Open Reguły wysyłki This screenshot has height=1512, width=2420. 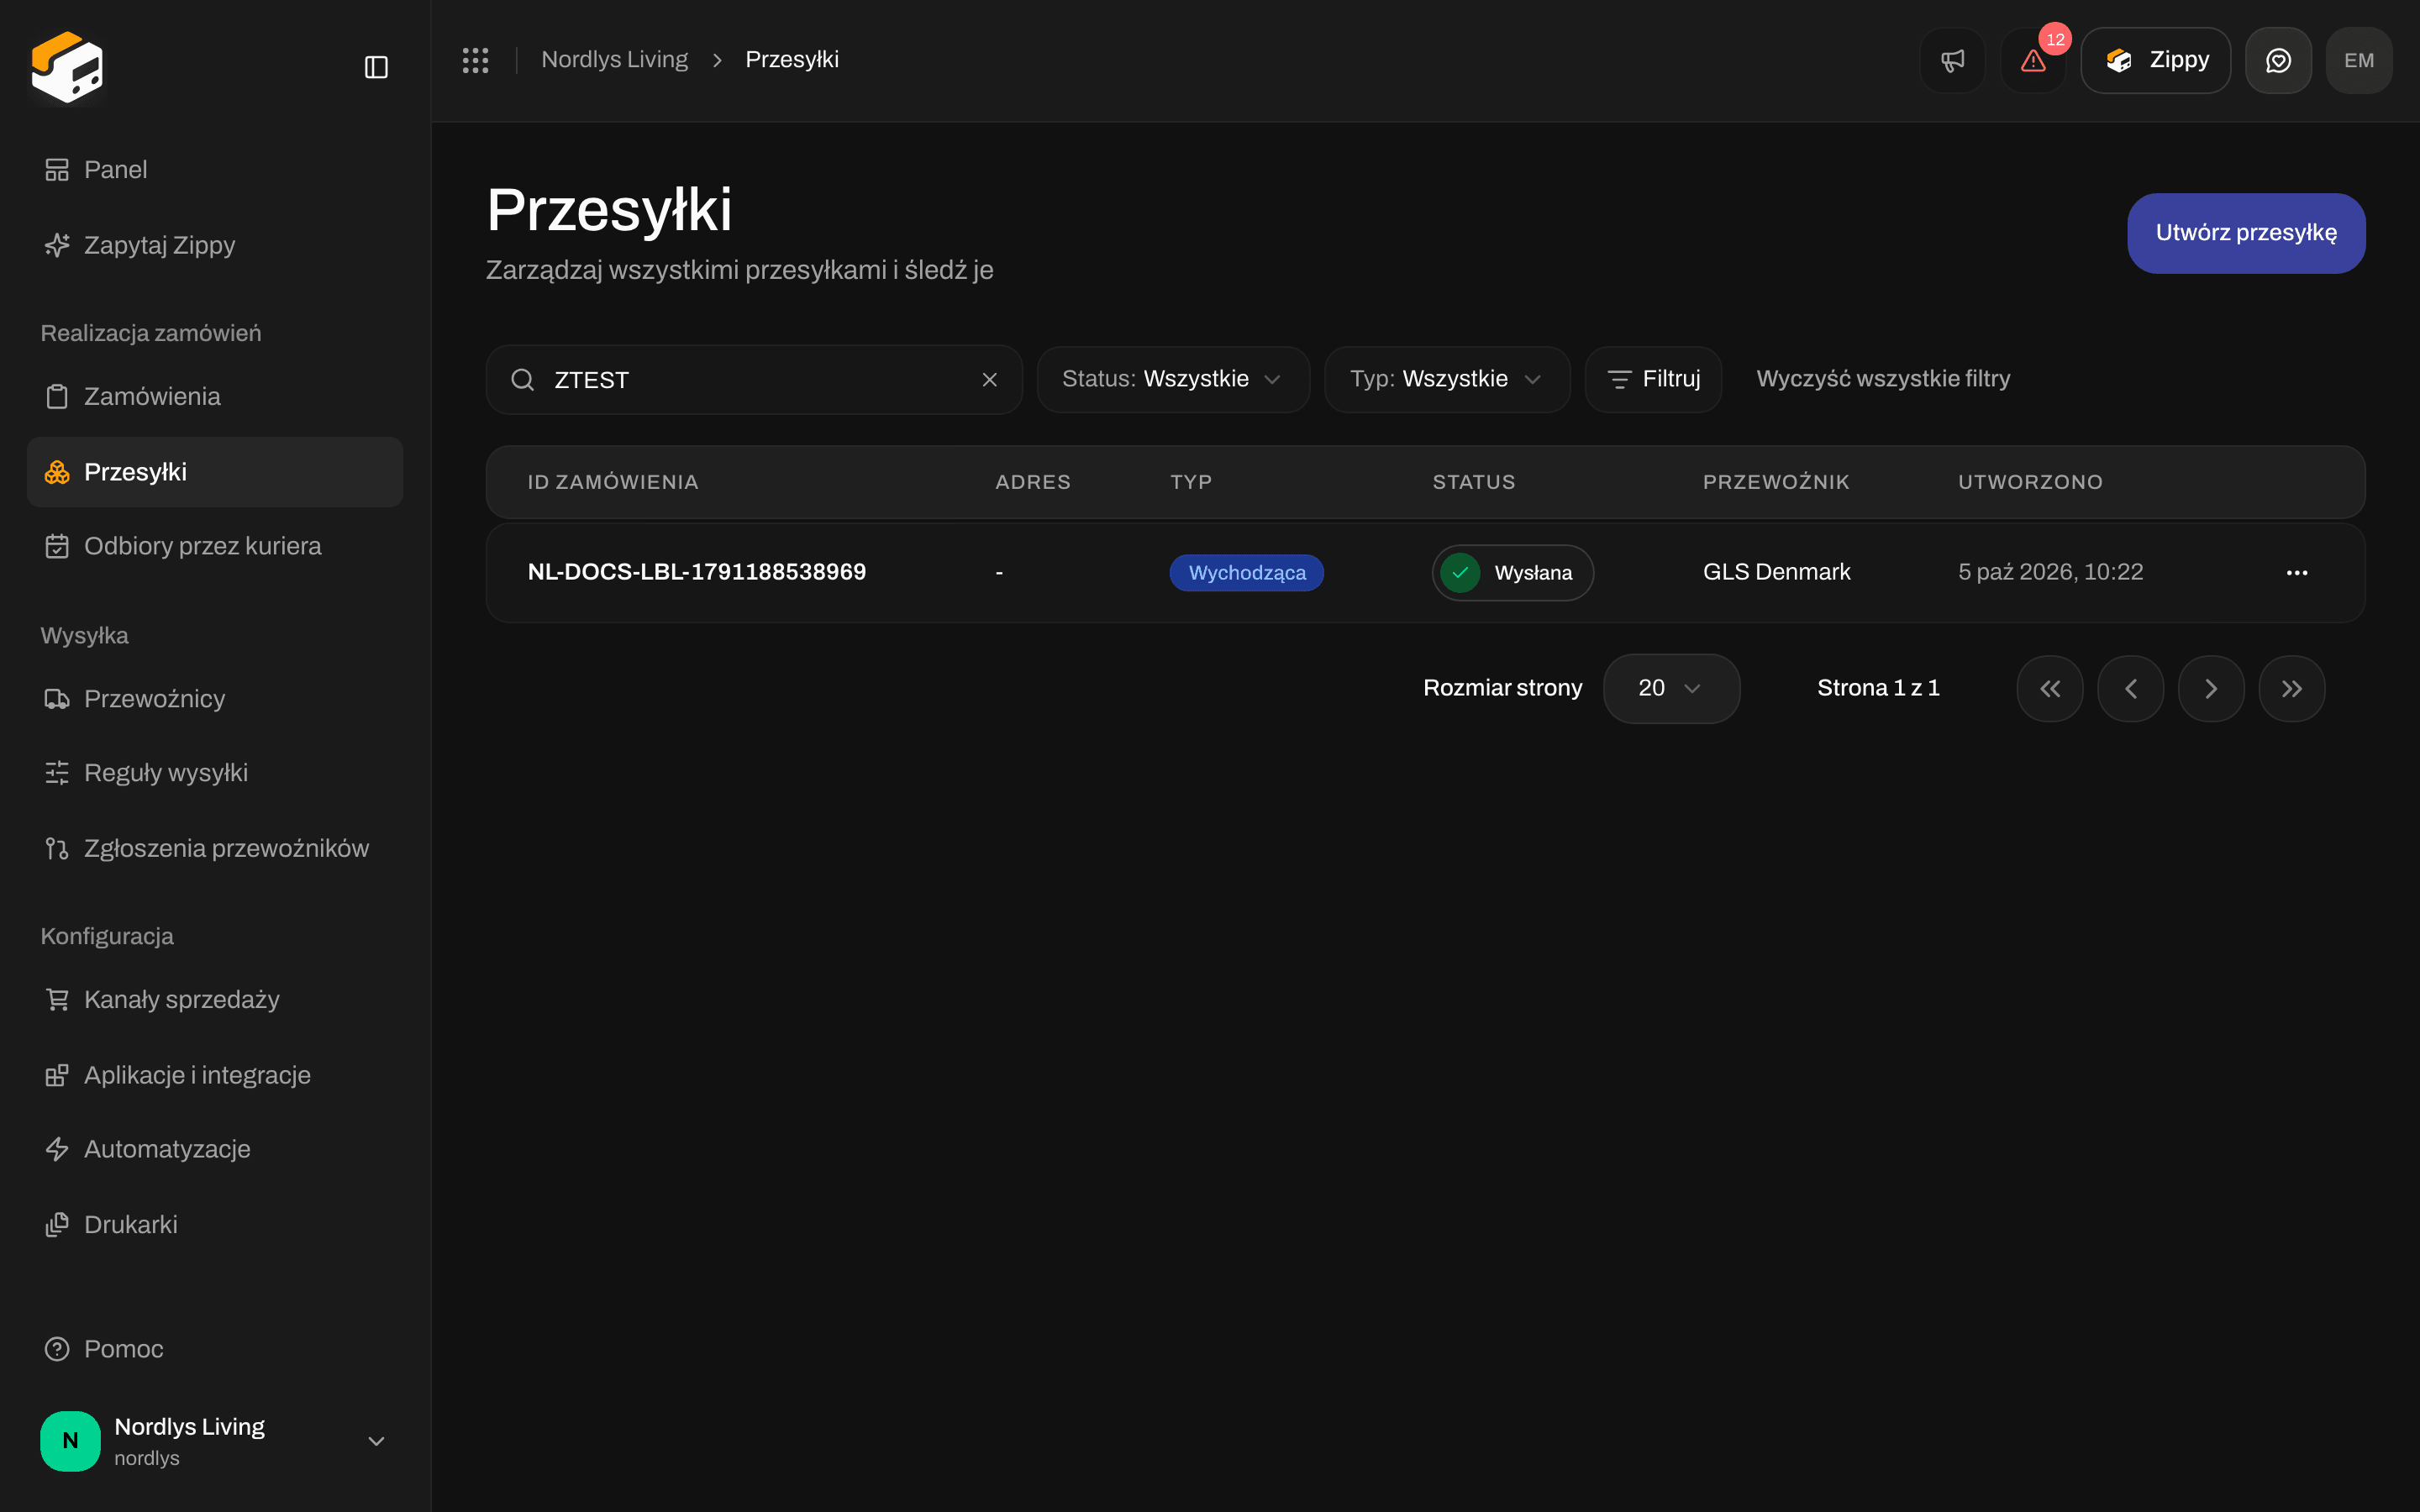215,773
